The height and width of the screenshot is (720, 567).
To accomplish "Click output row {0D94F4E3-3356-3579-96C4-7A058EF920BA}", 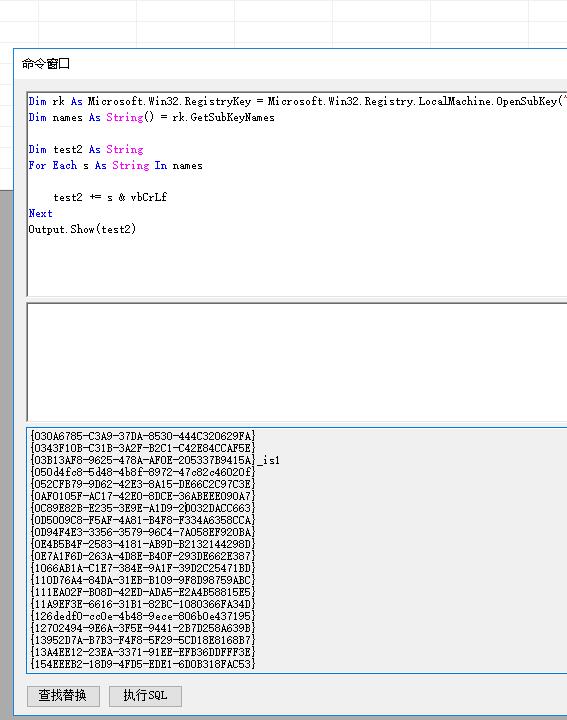I will 143,532.
